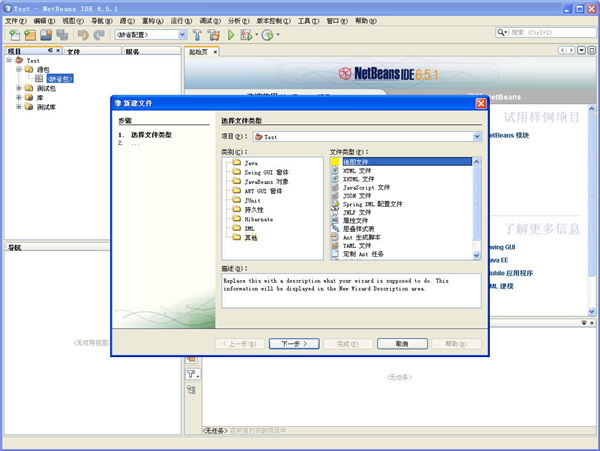The width and height of the screenshot is (600, 451).
Task: Click the filter icon in the tasks panel
Action: coord(191,374)
